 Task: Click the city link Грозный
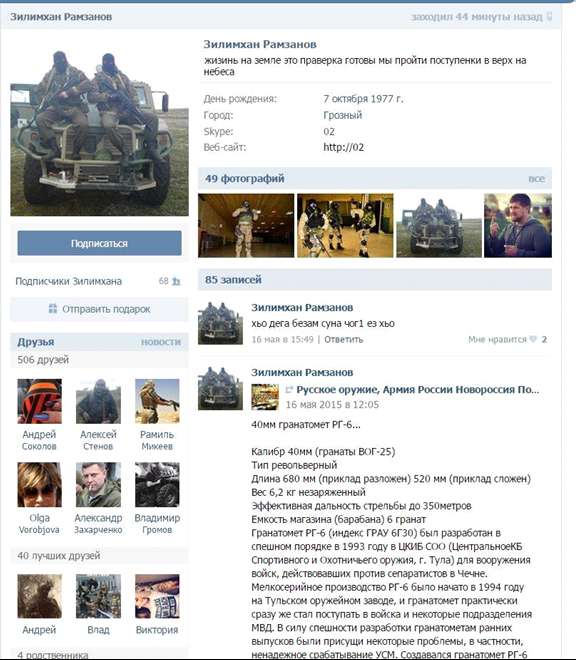coord(342,115)
